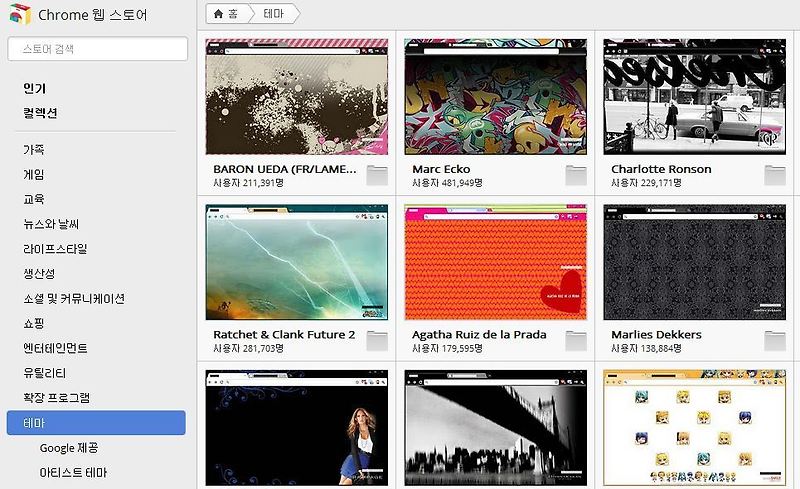The height and width of the screenshot is (489, 800).
Task: Open the 인기 section in sidebar
Action: (x=35, y=88)
